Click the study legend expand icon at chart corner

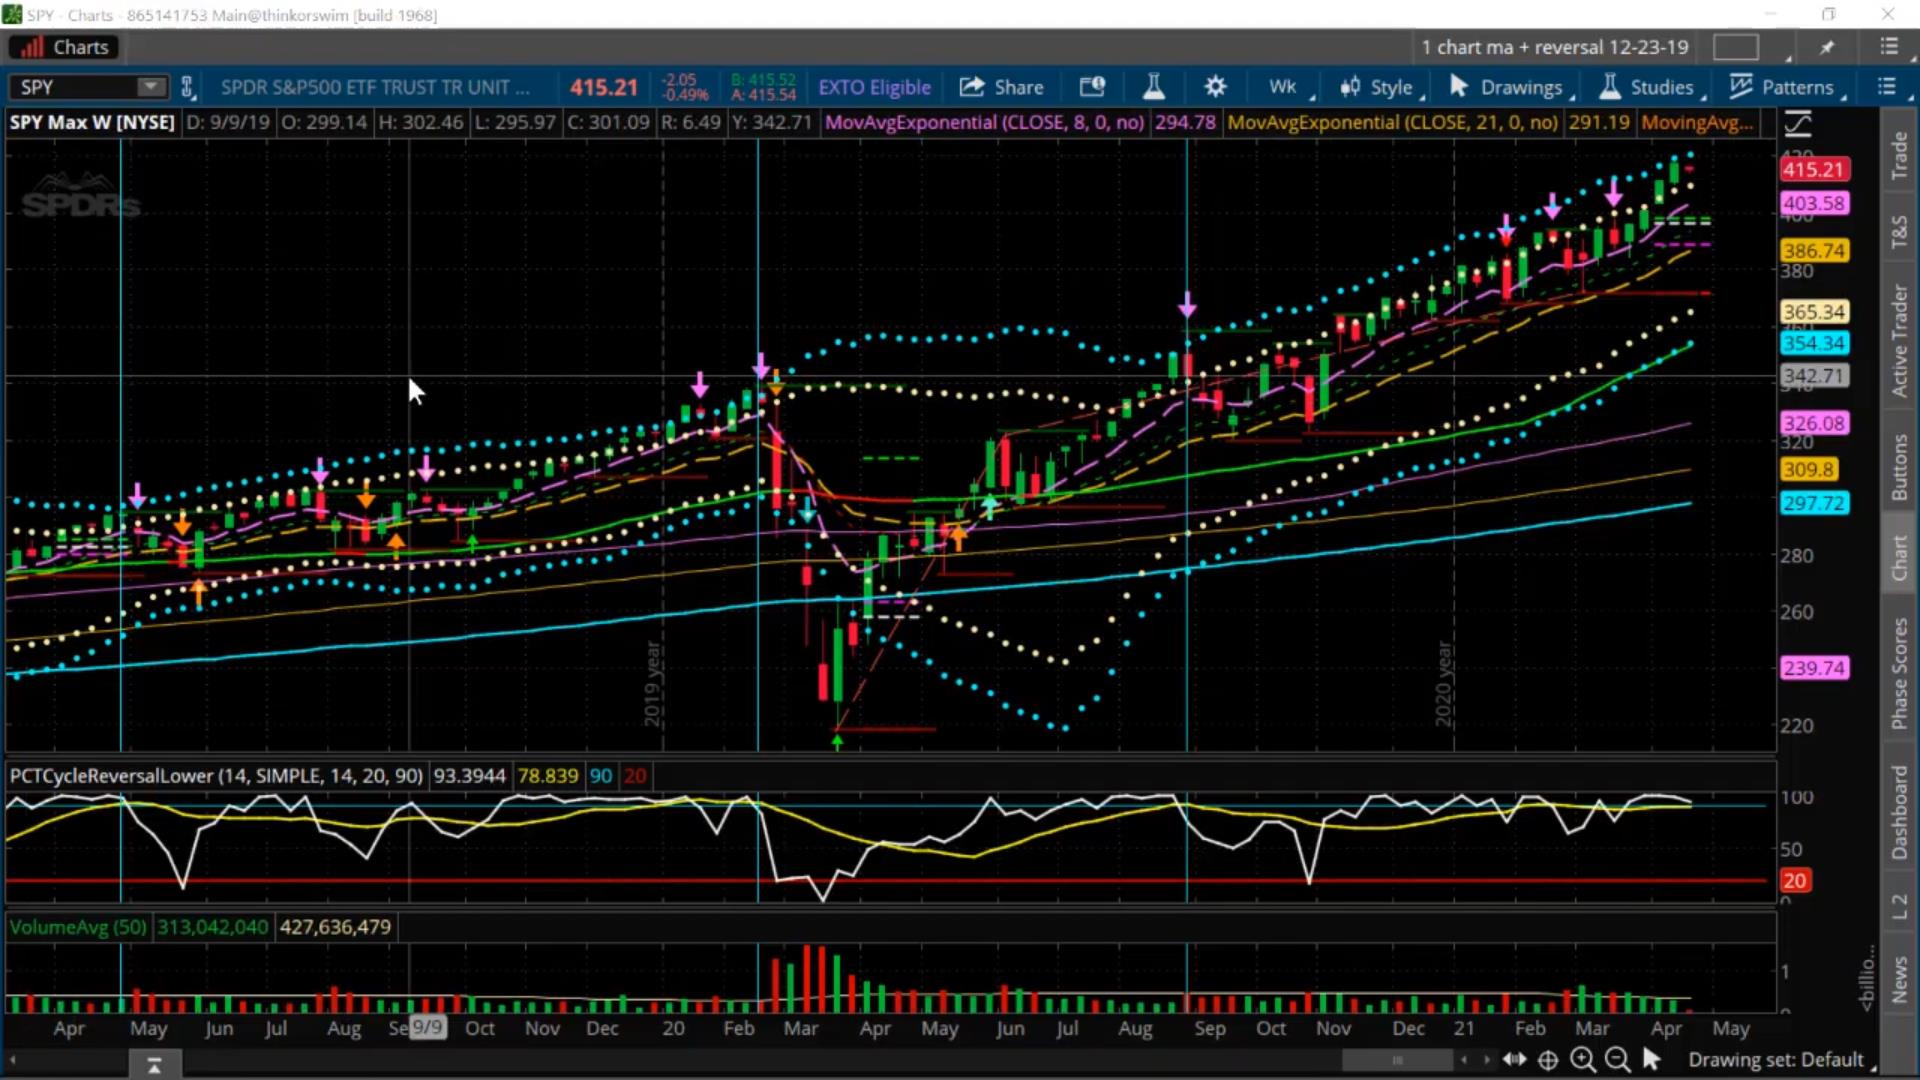(x=1798, y=124)
